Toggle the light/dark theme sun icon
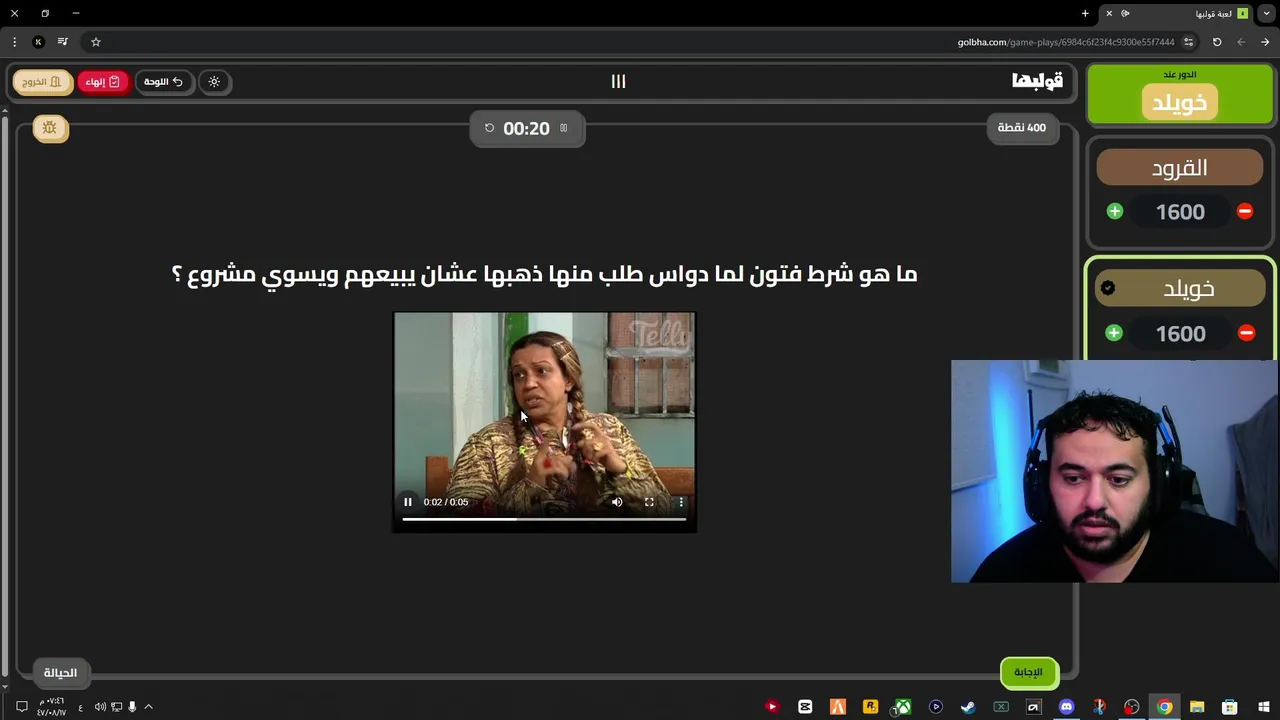 click(x=214, y=82)
